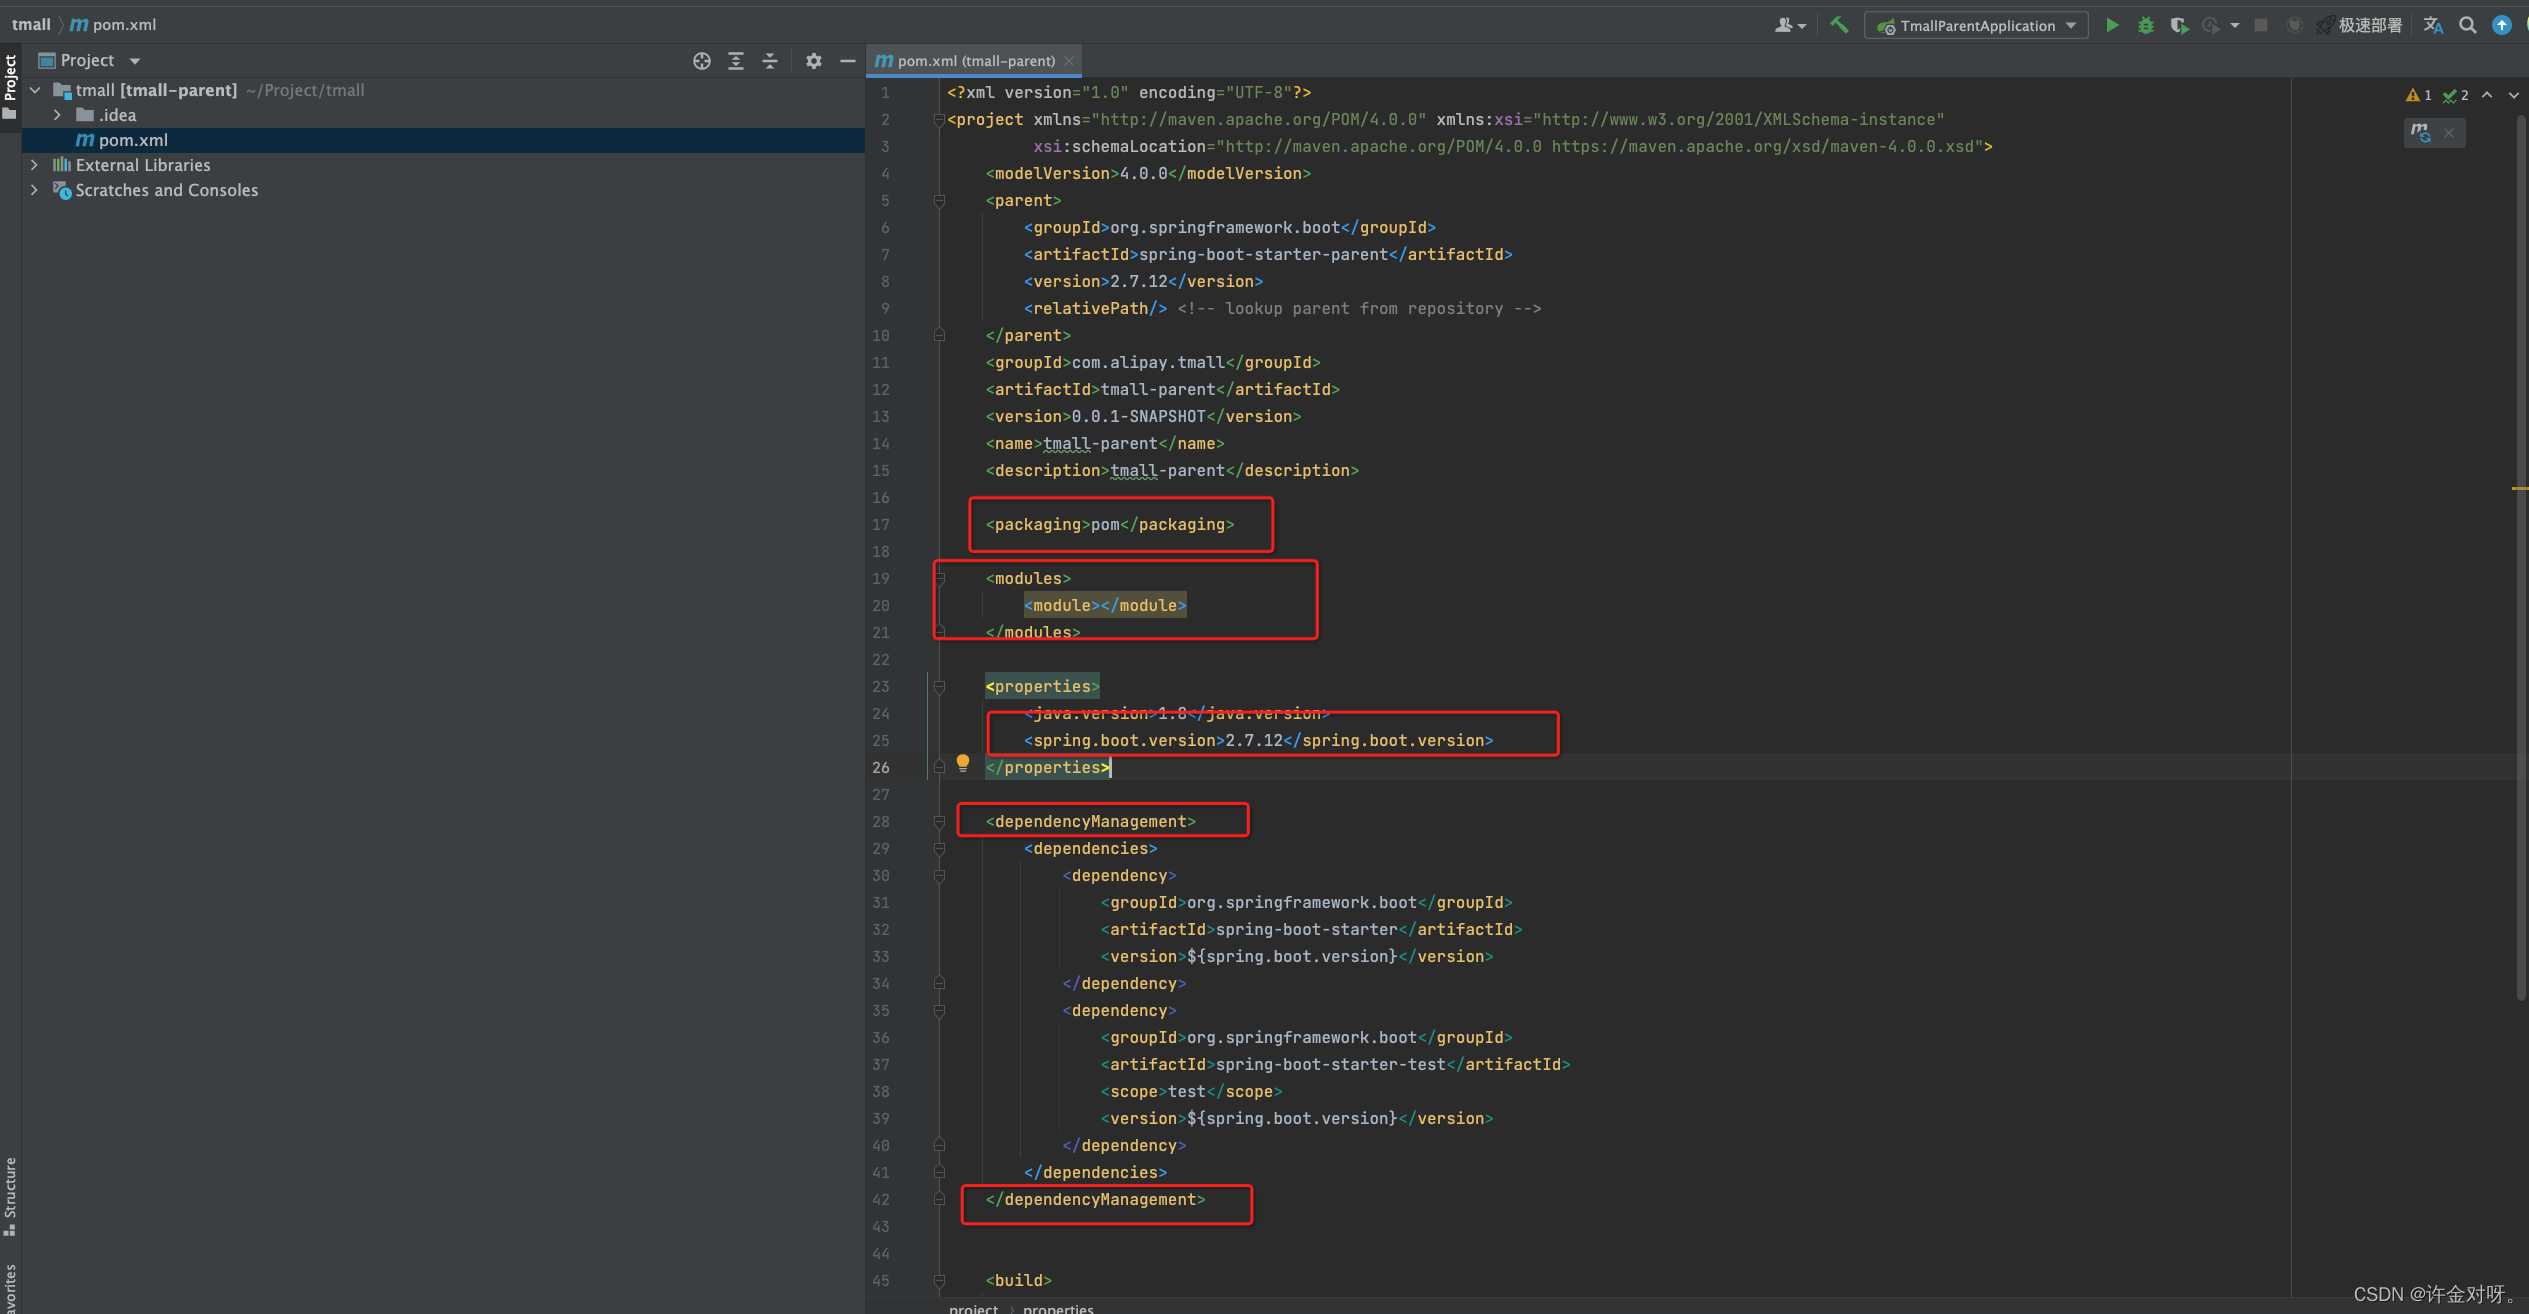This screenshot has height=1314, width=2529.
Task: Run with coverage using the shield icon
Action: tap(2179, 25)
